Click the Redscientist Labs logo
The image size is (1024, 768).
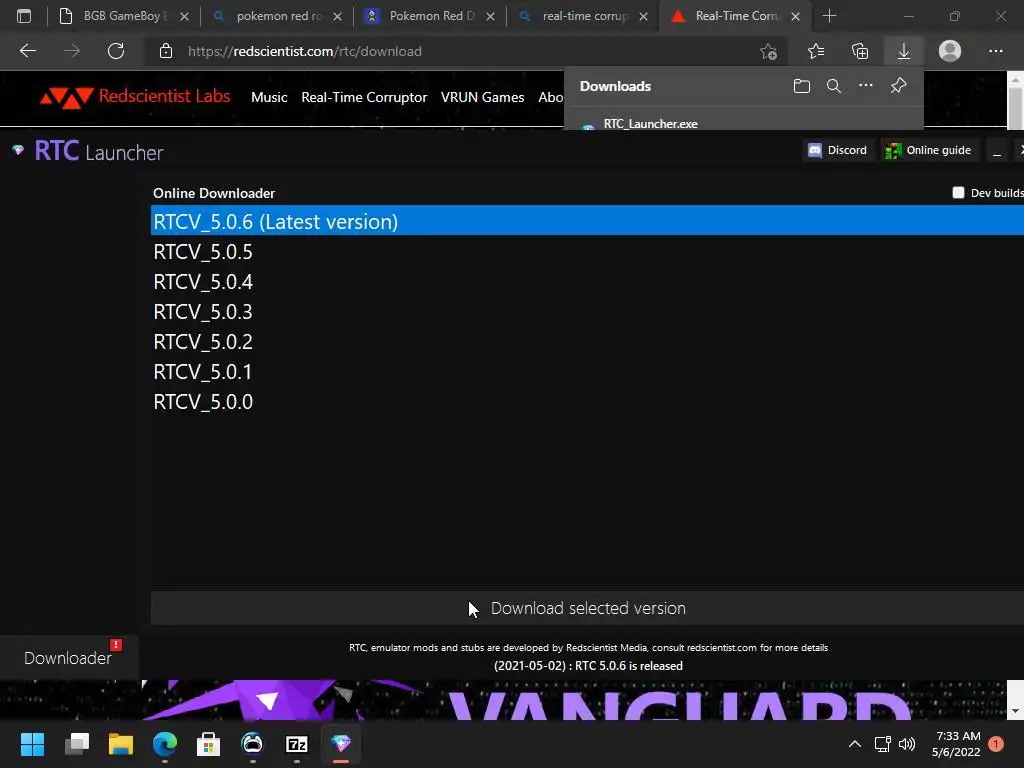135,97
